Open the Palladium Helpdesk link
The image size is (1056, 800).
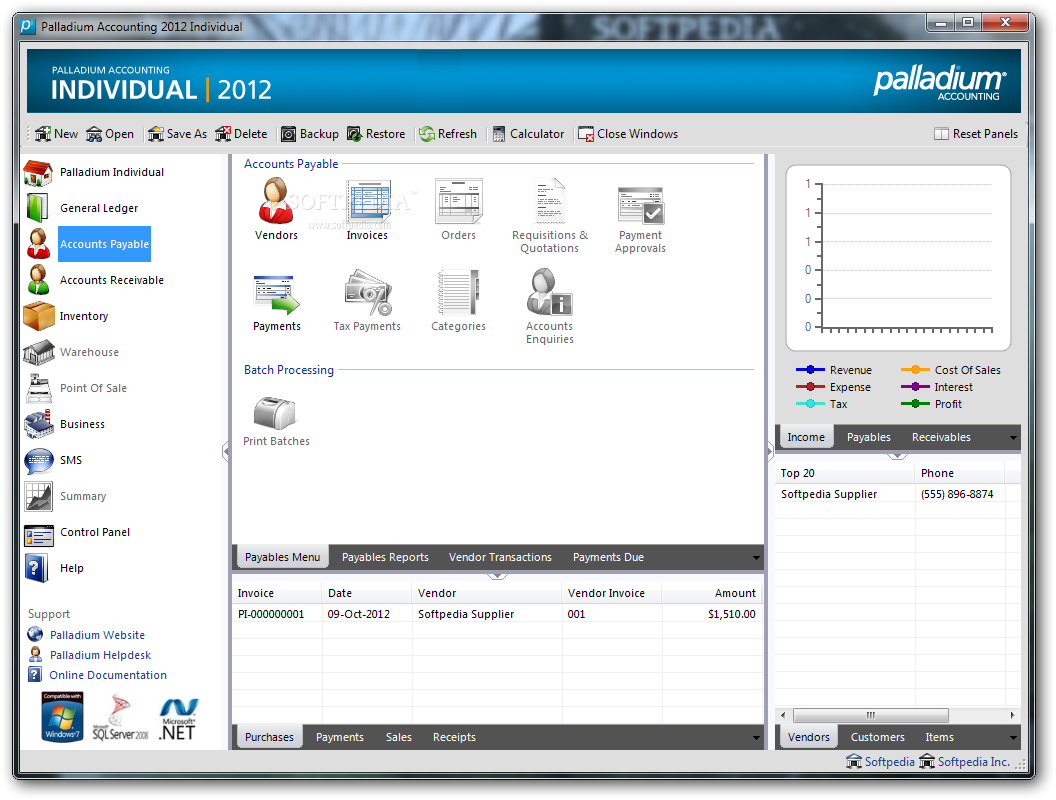tap(100, 655)
